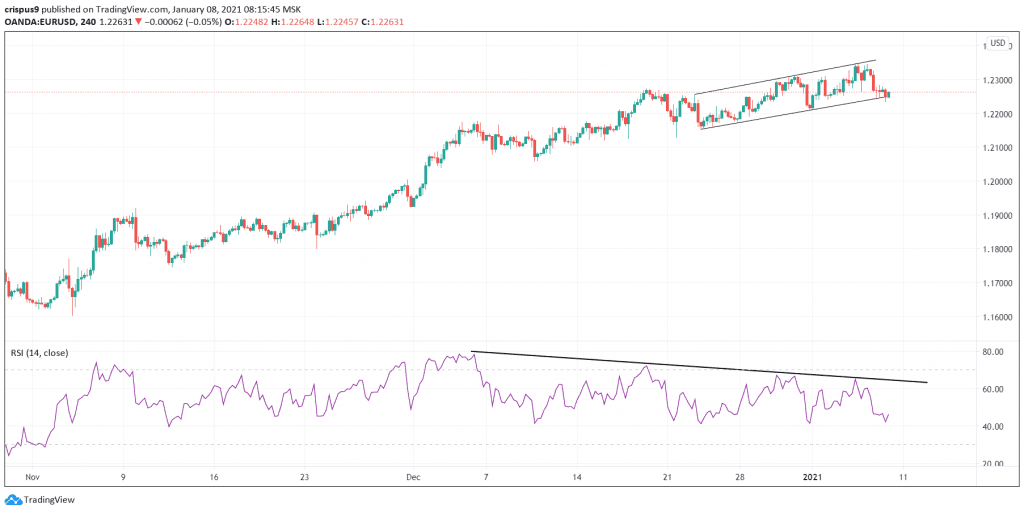
Task: Click the lower channel line on price chart
Action: click(x=797, y=112)
